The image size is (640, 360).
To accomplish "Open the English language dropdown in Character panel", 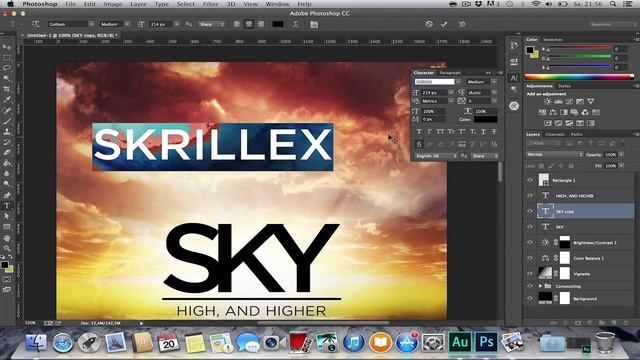I will [x=436, y=156].
